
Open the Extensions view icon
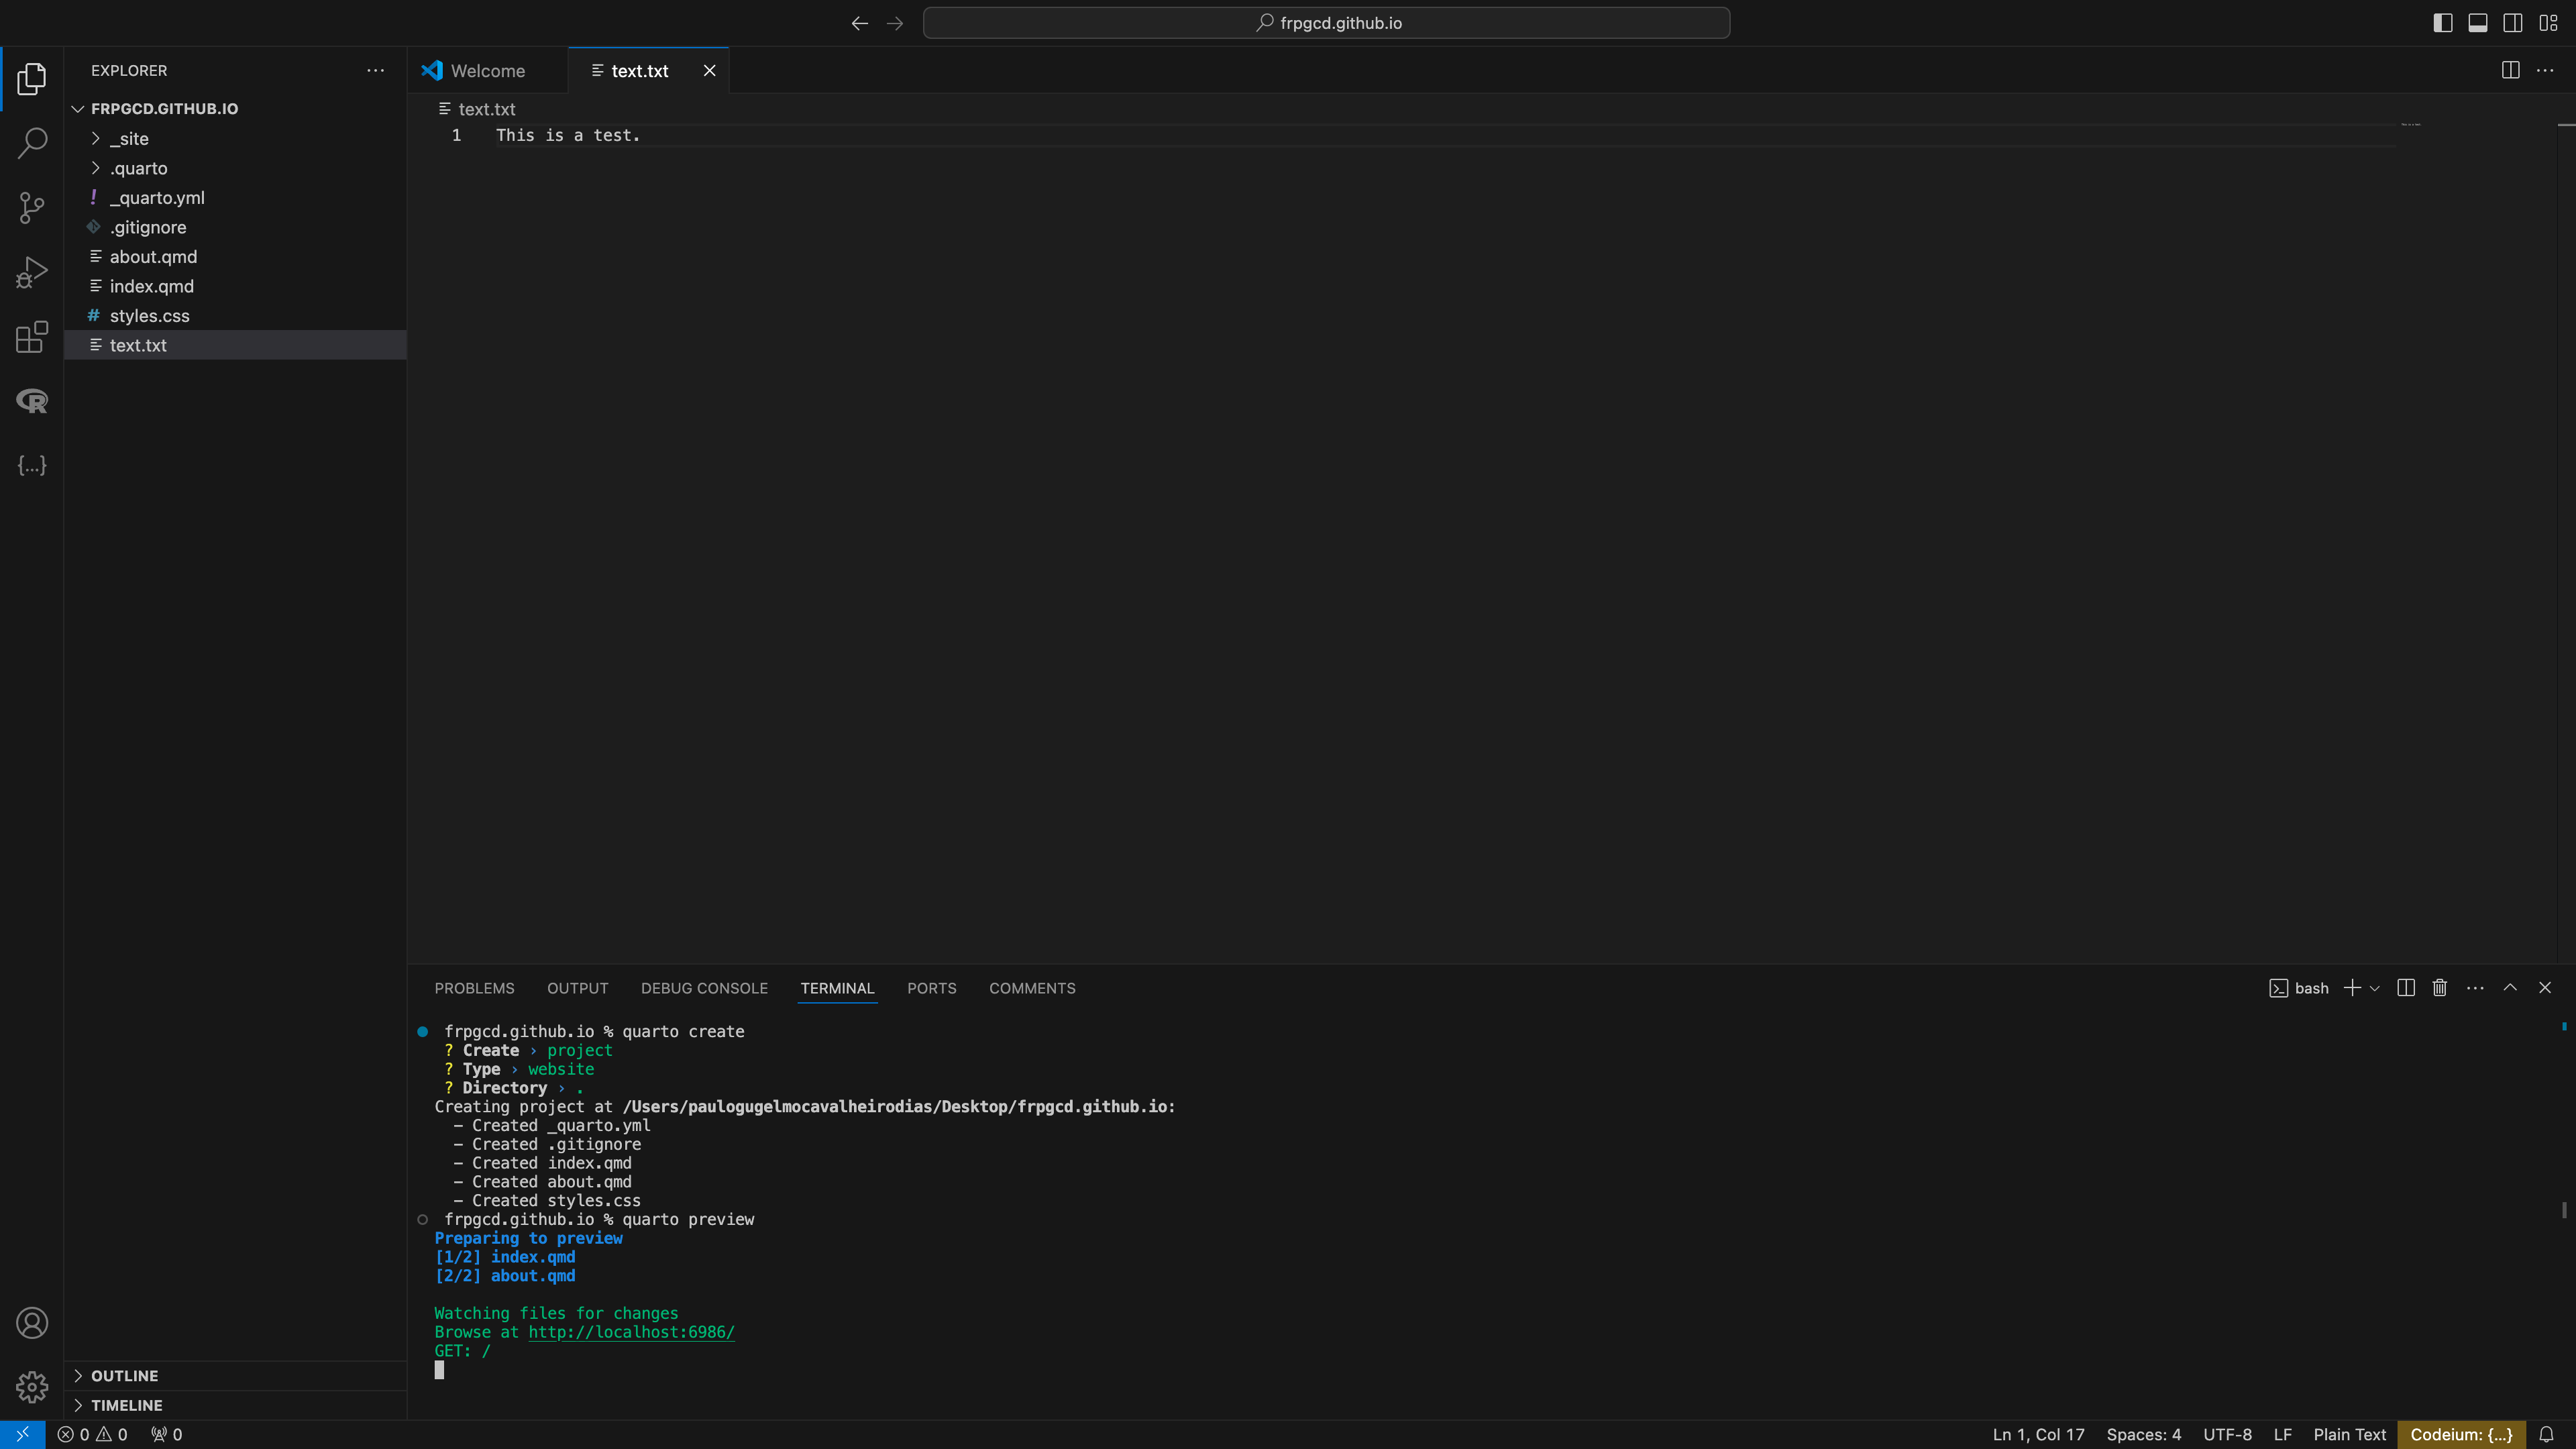click(32, 337)
